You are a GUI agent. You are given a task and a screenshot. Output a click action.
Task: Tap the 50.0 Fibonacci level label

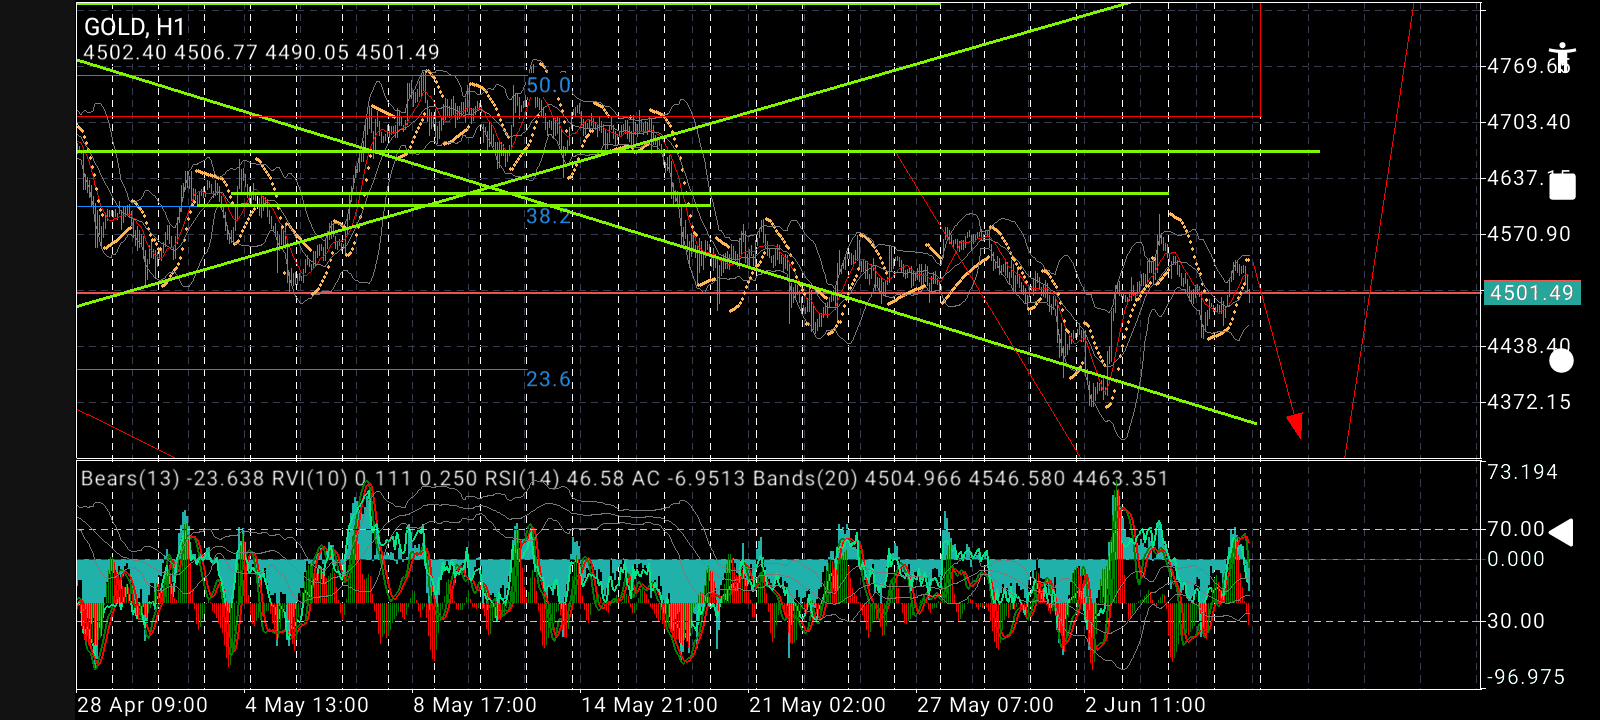click(x=548, y=86)
